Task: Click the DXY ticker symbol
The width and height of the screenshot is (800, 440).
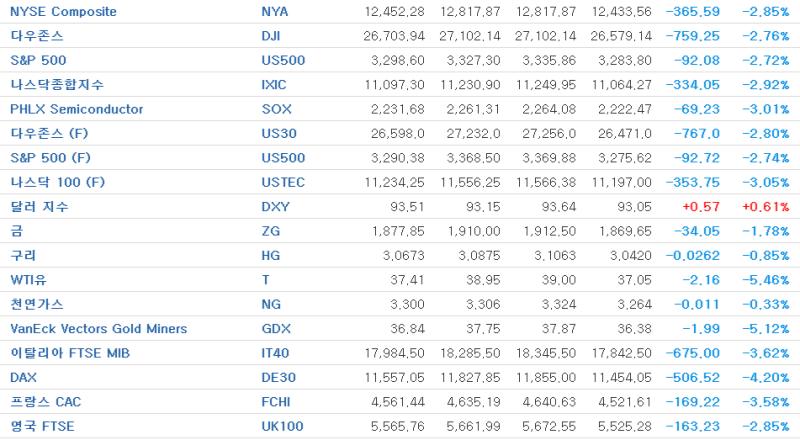Action: [276, 207]
